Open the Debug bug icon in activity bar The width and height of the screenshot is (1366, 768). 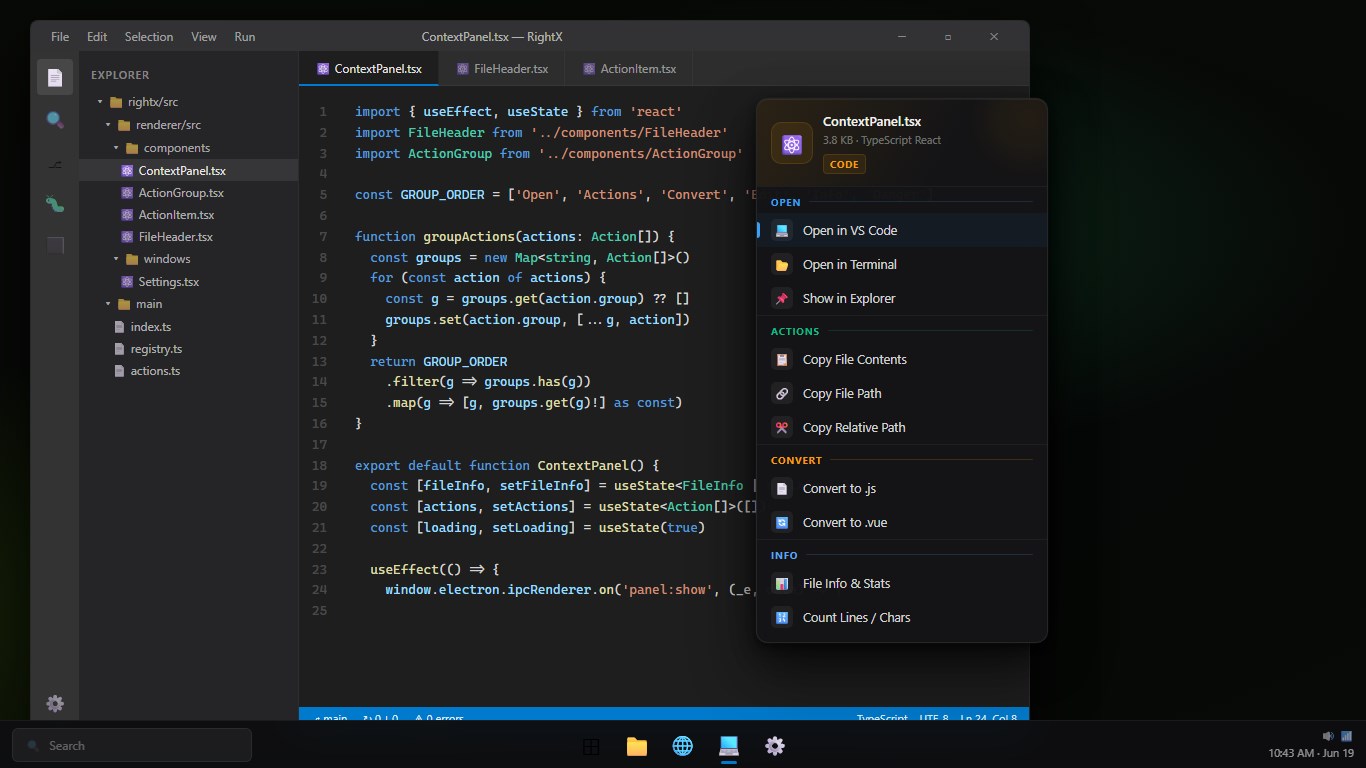click(x=55, y=204)
